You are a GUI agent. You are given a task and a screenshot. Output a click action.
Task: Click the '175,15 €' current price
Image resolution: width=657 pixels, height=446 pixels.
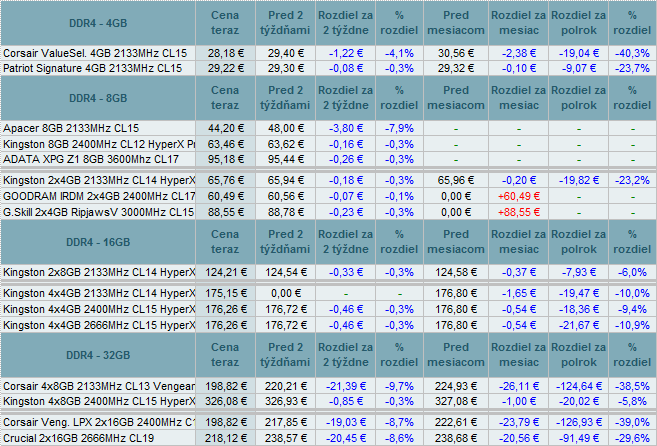pos(225,293)
